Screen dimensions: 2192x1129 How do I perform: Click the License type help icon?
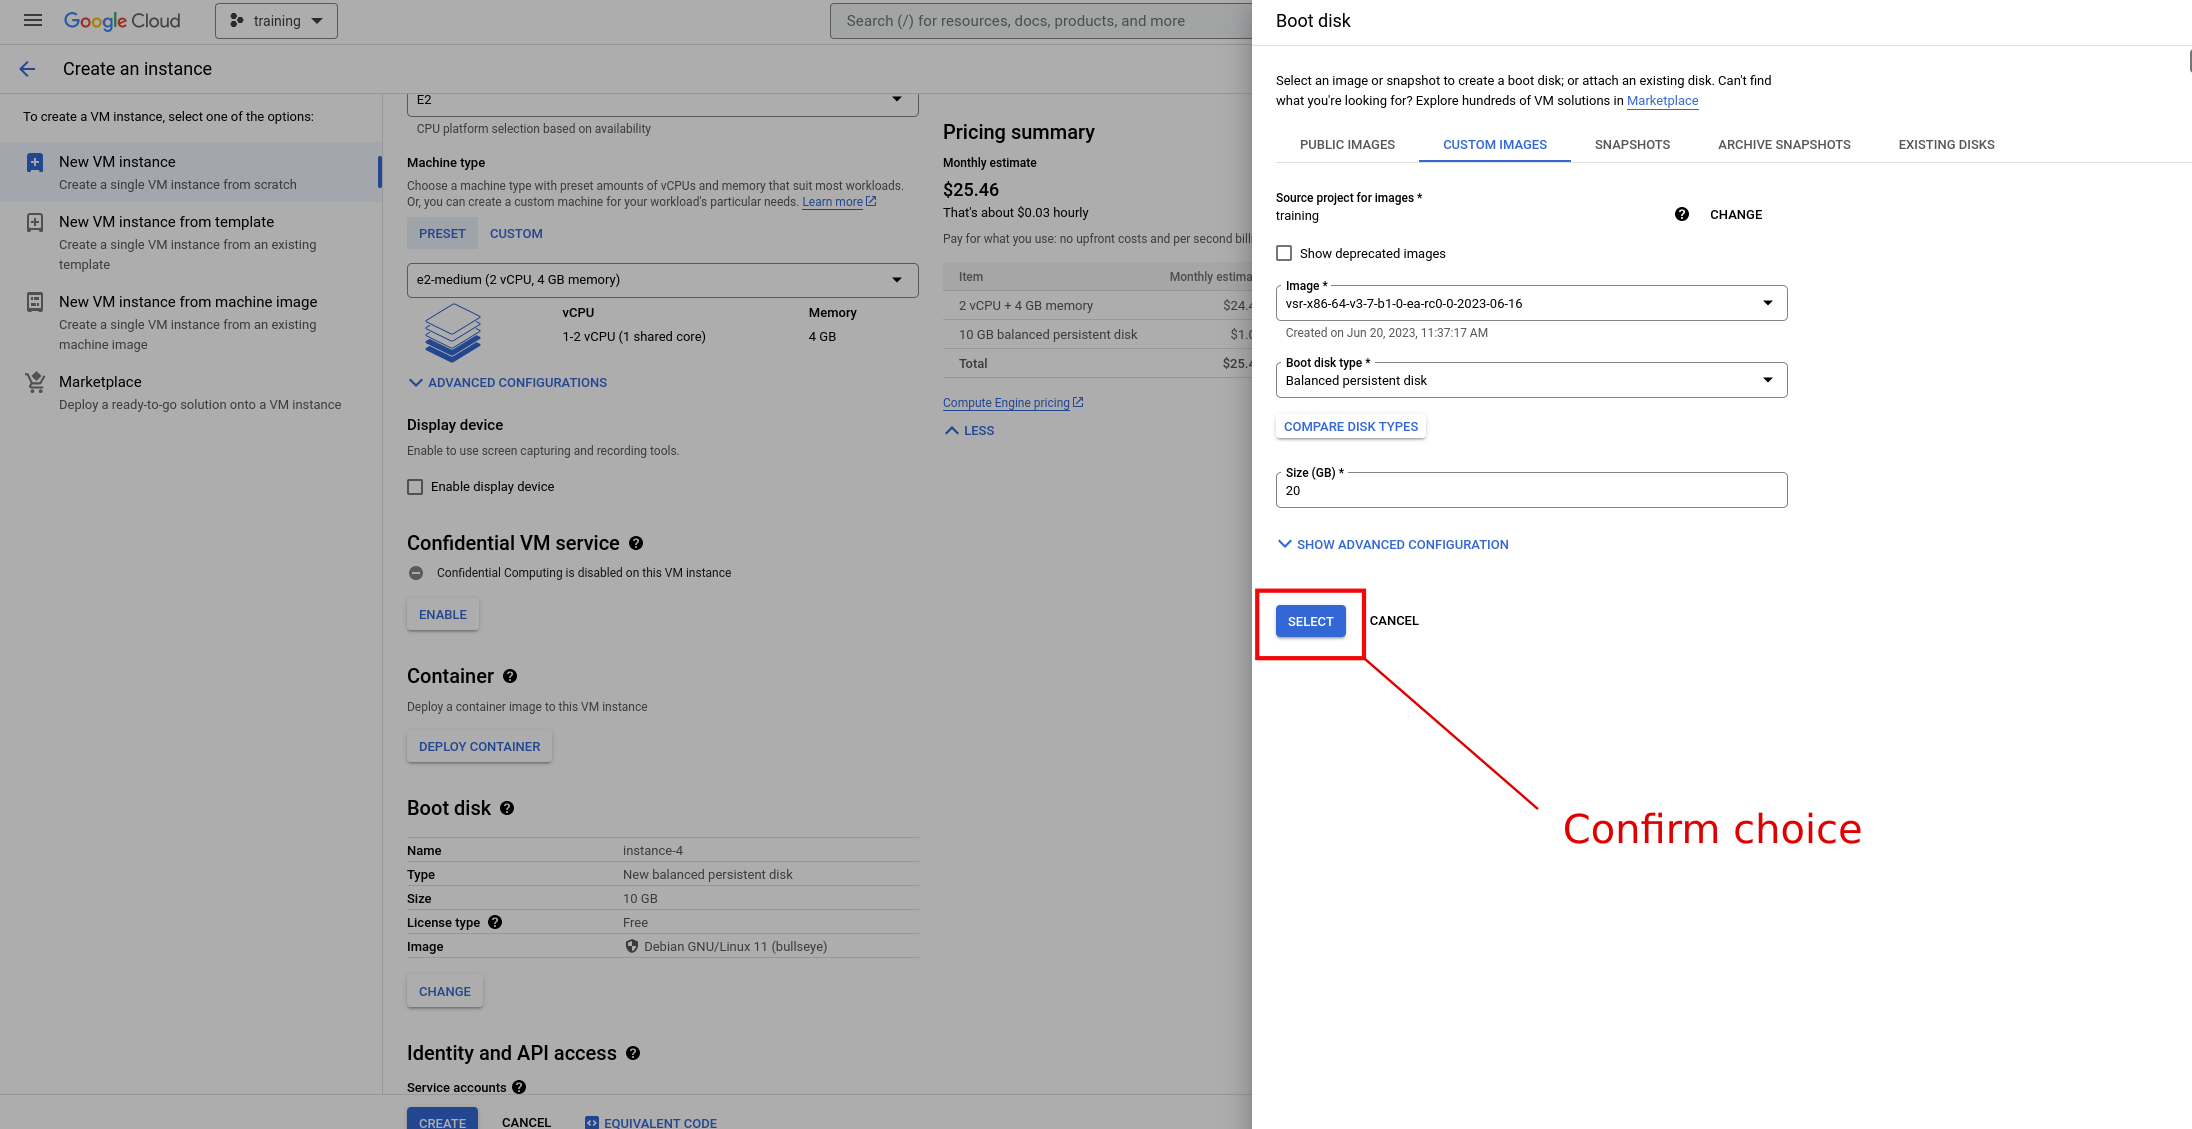click(495, 922)
